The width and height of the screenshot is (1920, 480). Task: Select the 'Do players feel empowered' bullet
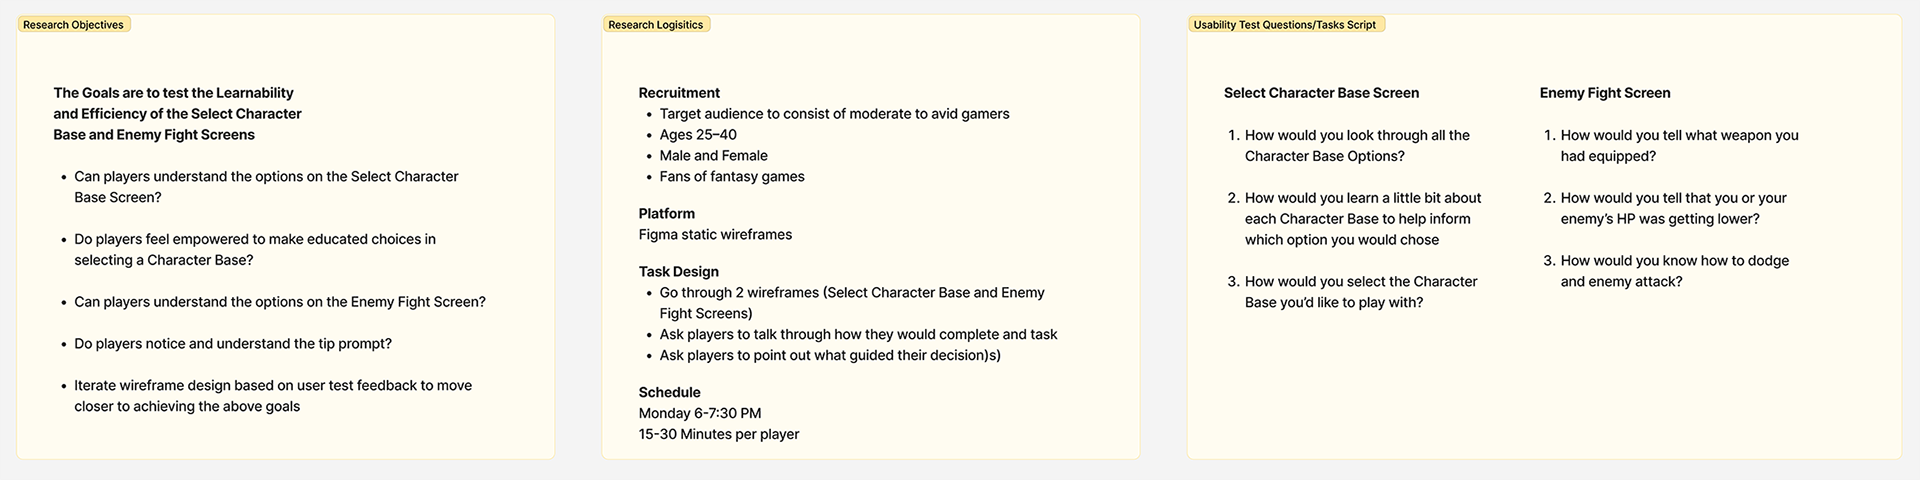click(x=254, y=250)
